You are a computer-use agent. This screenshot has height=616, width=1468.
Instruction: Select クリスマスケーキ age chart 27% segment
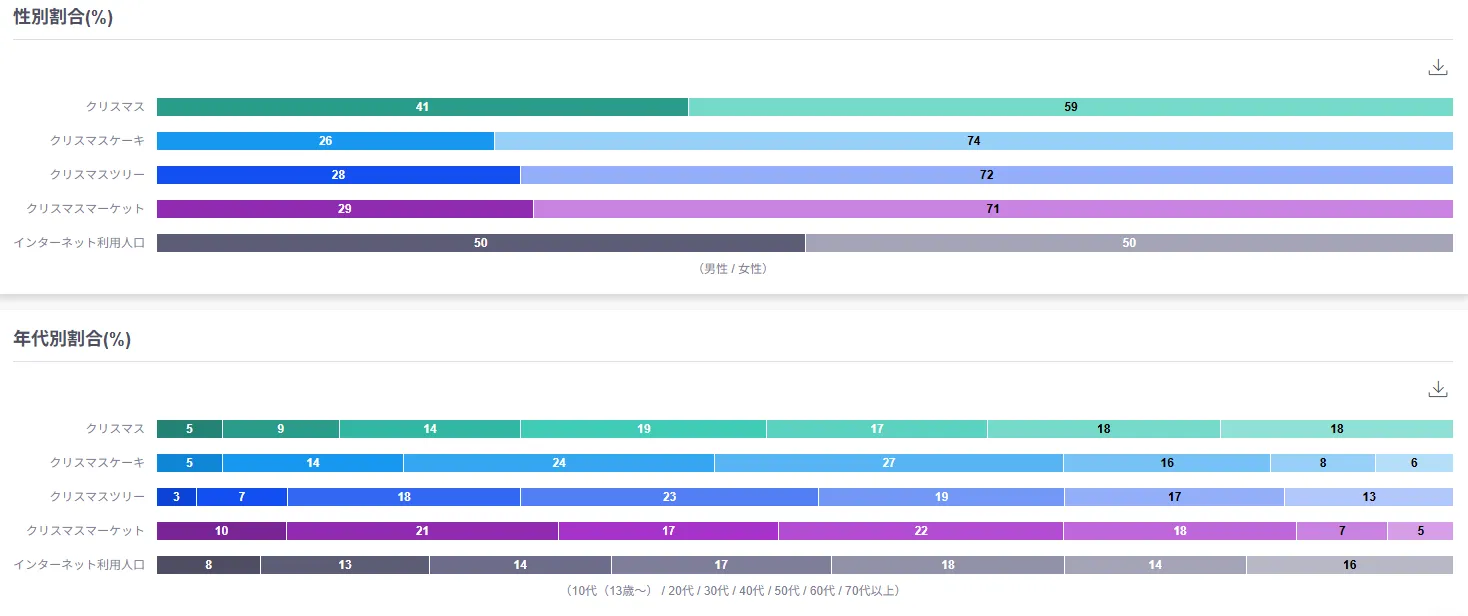888,463
